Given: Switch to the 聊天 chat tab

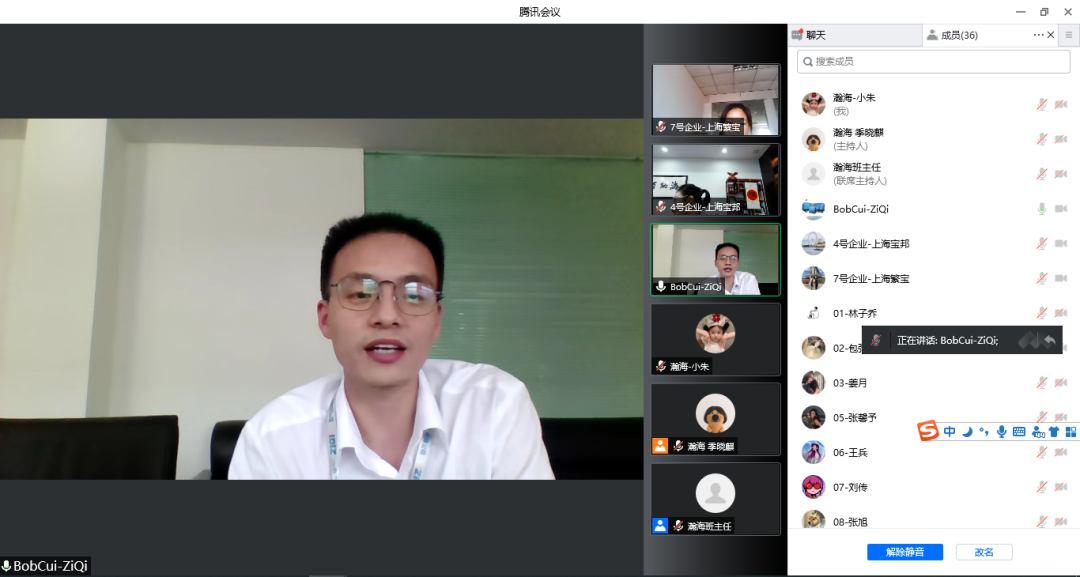Looking at the screenshot, I should (x=816, y=35).
